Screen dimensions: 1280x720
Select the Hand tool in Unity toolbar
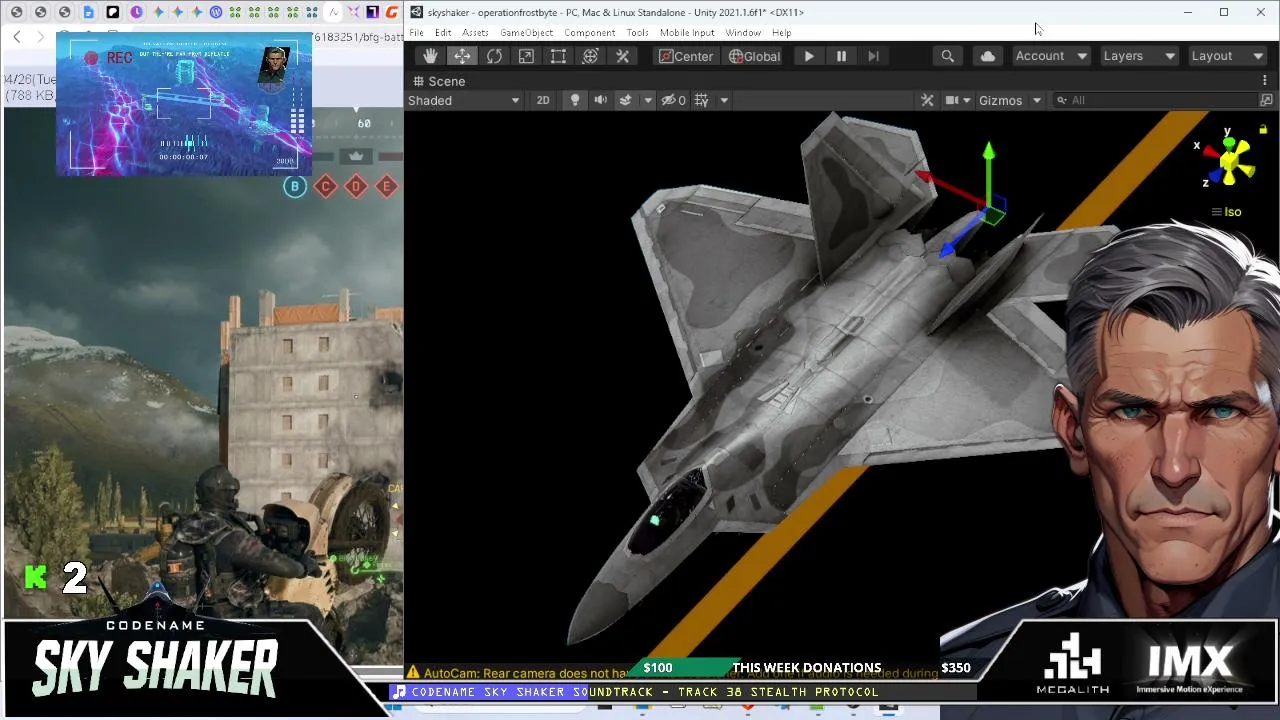pos(430,56)
